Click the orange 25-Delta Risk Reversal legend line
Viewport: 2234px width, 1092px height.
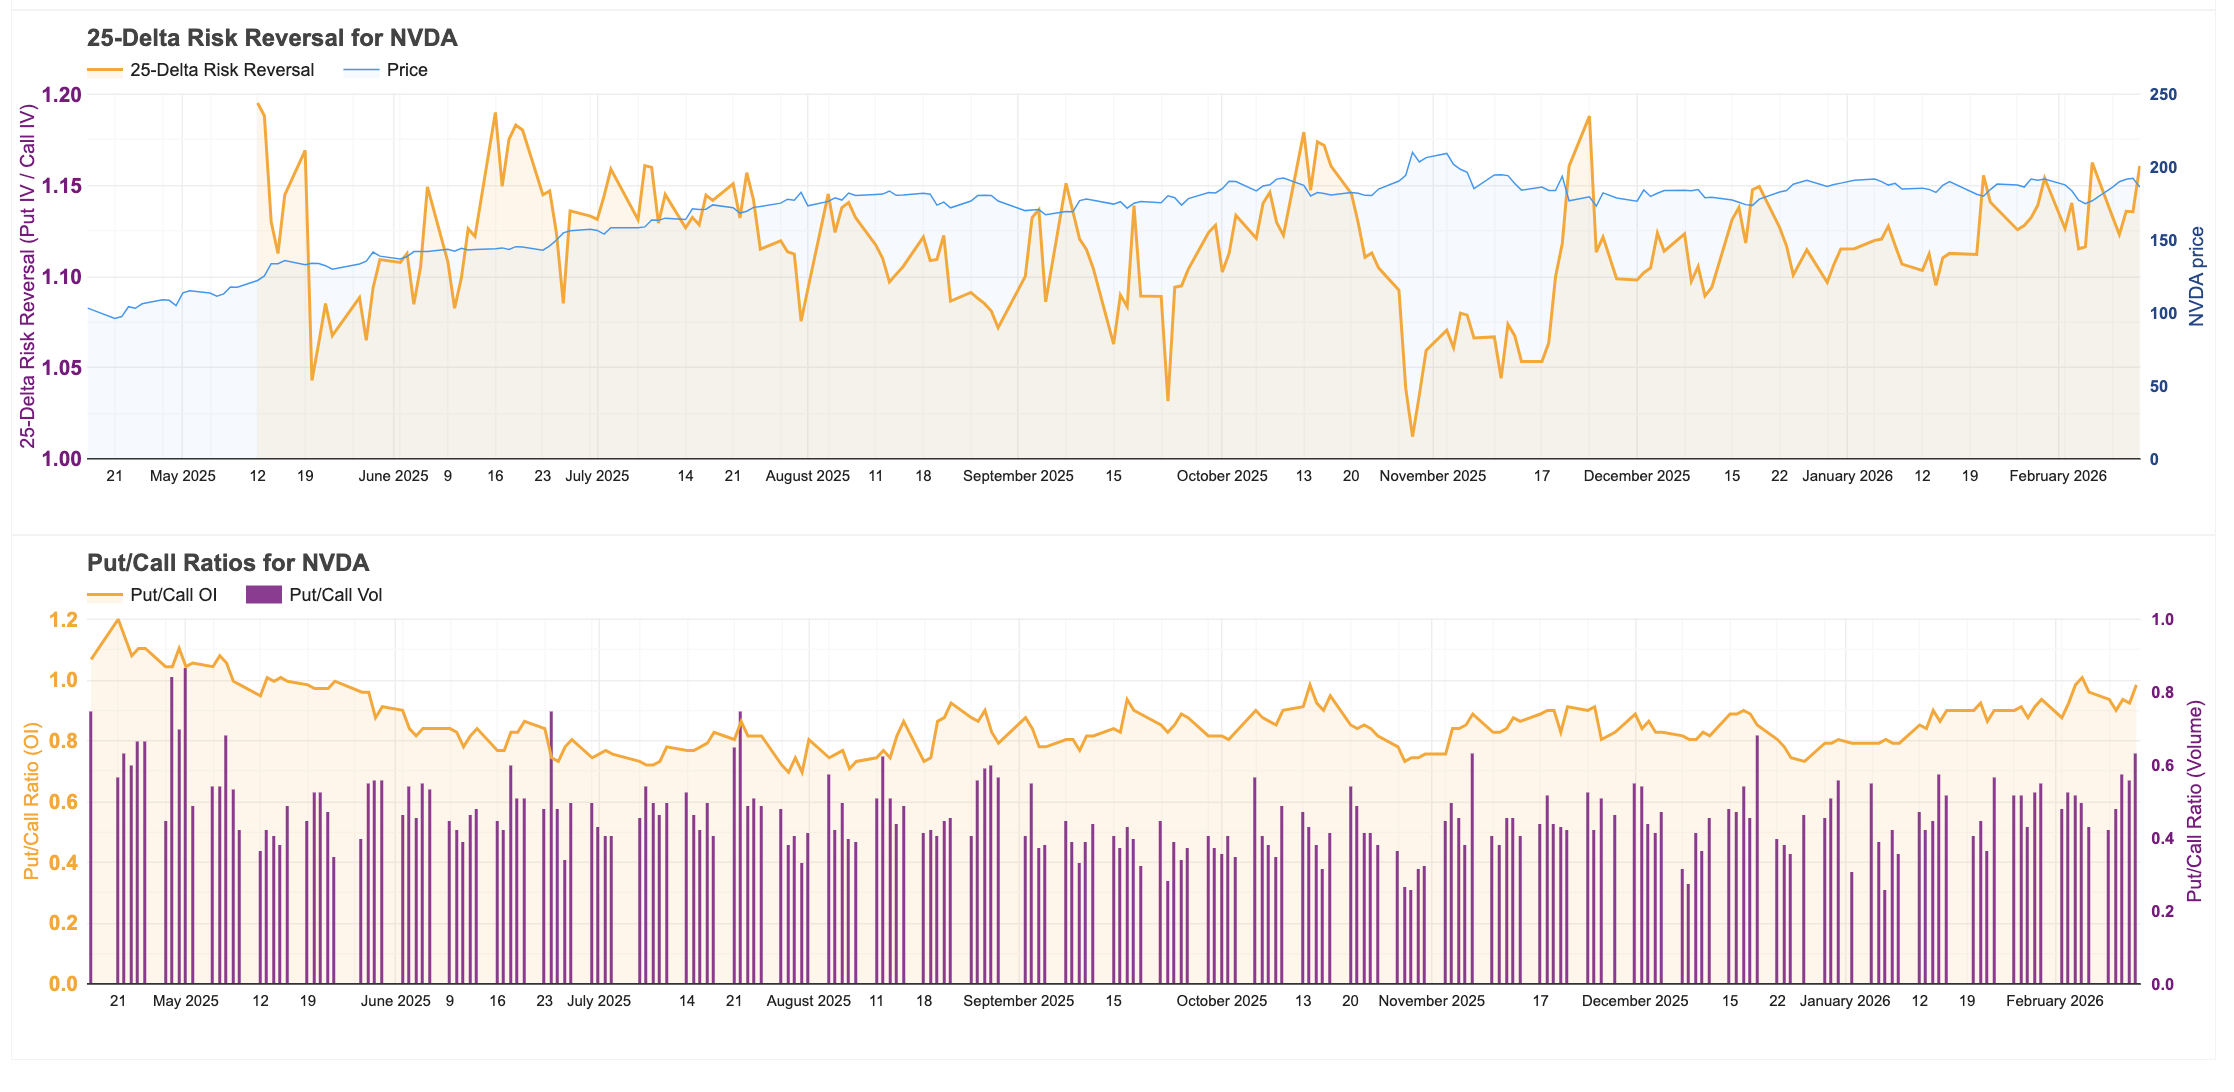point(105,70)
